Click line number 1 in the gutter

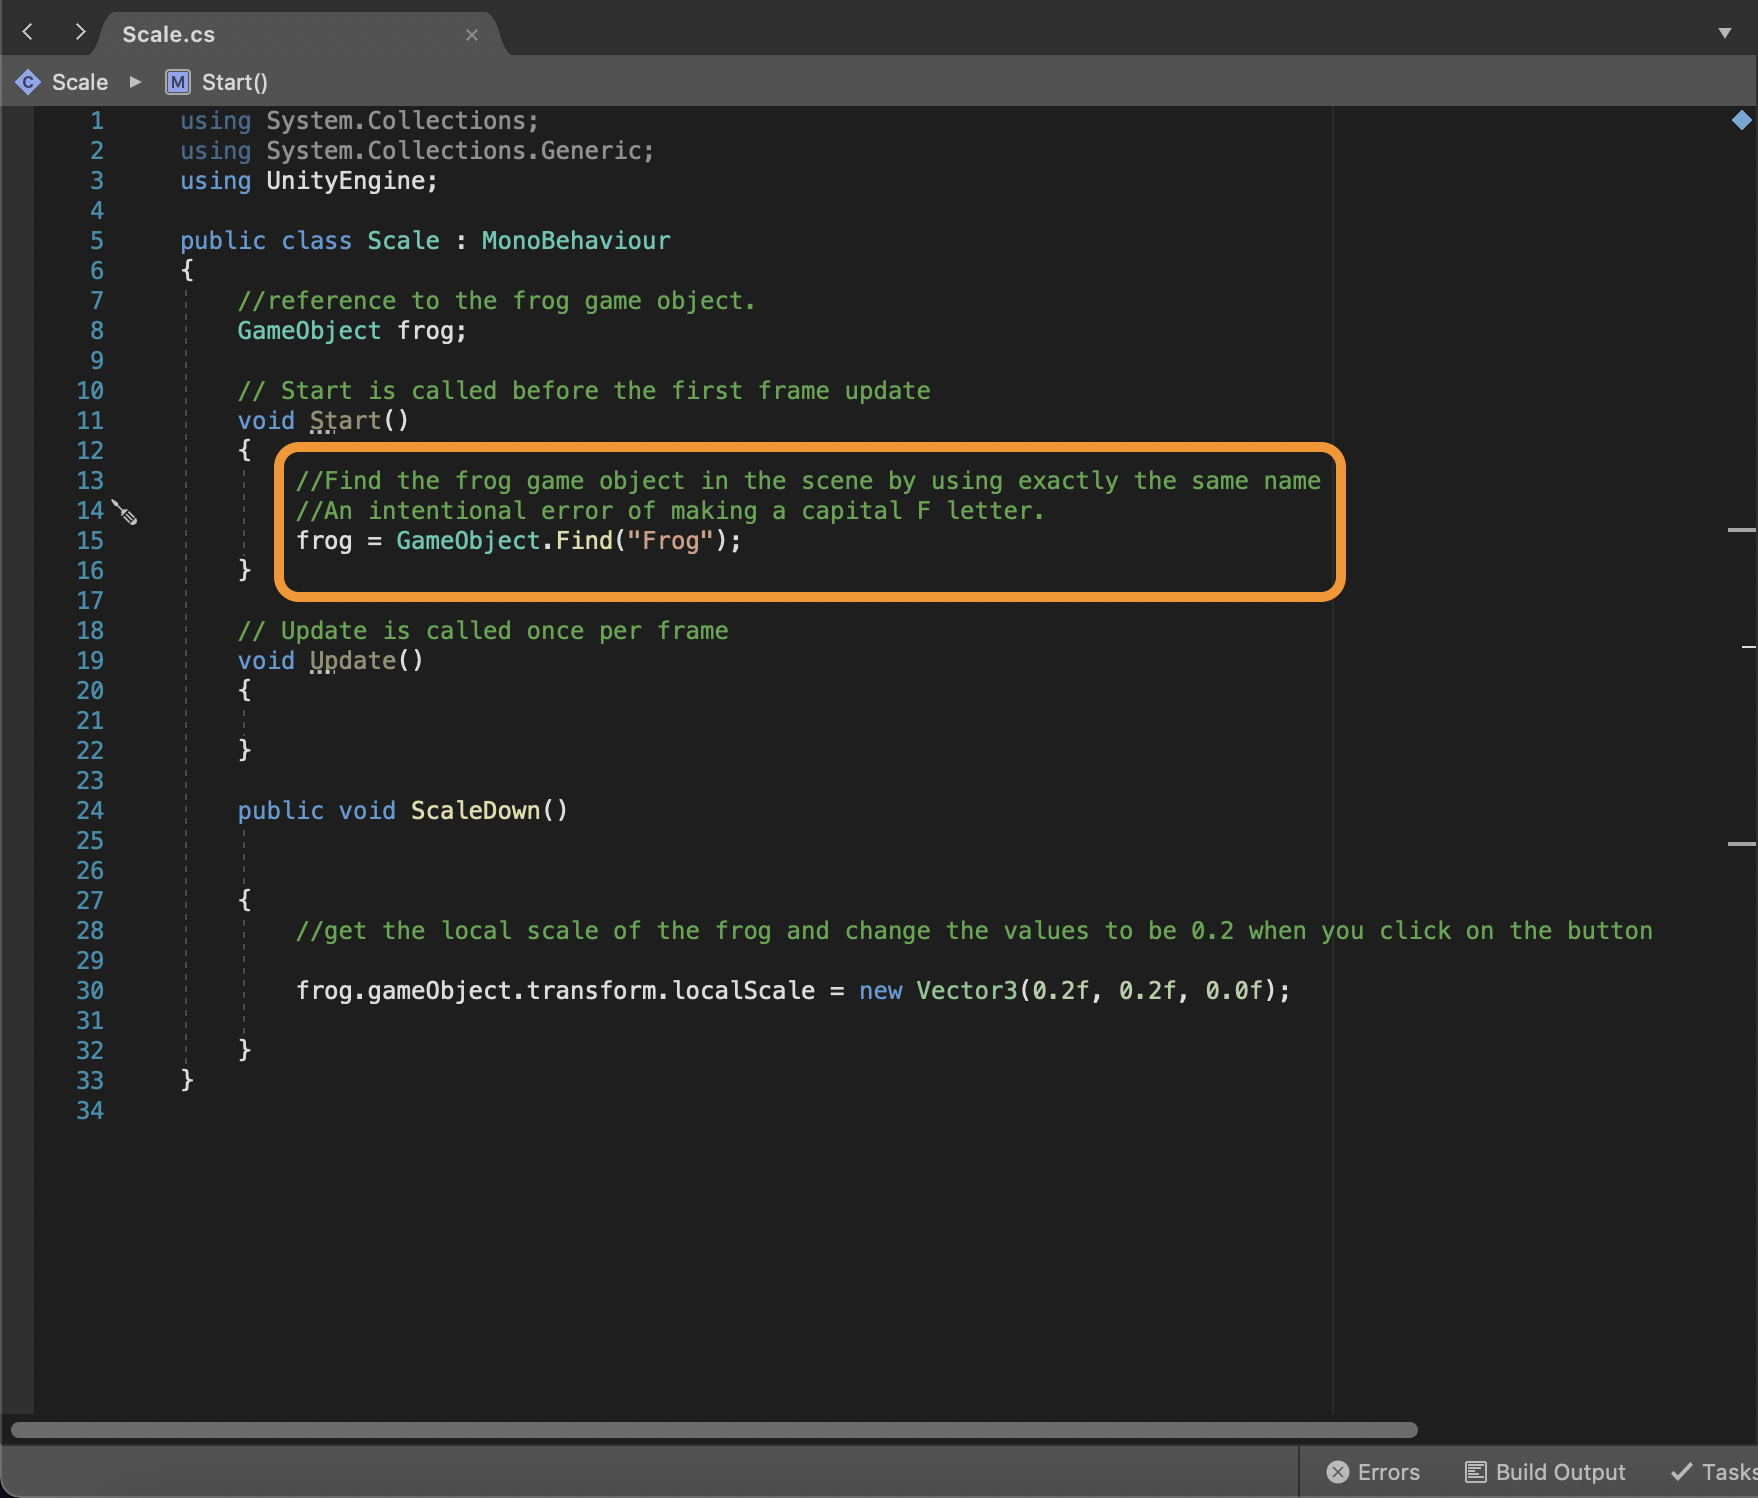click(x=97, y=121)
